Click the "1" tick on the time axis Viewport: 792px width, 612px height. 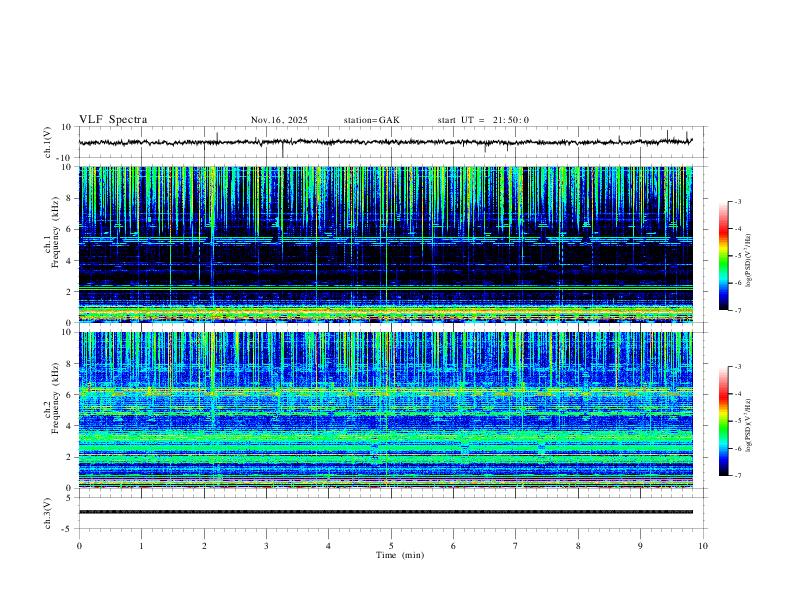141,546
